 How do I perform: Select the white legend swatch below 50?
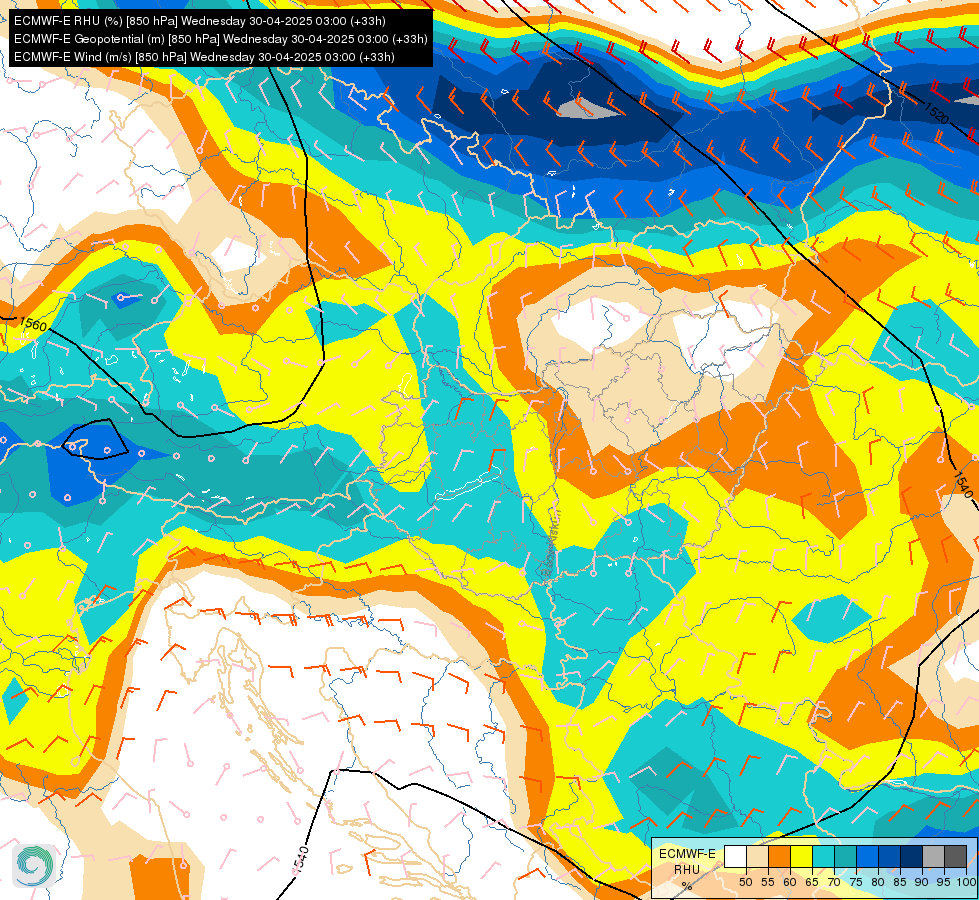pyautogui.click(x=735, y=856)
